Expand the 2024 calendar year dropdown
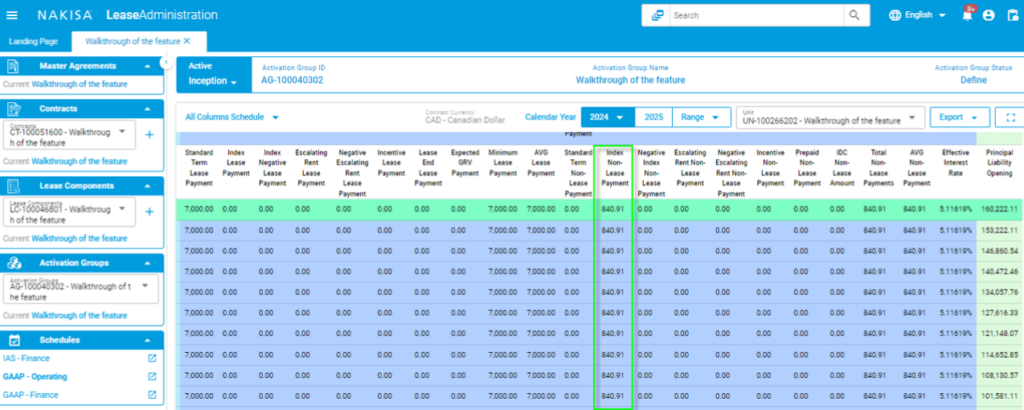Screen dimensions: 1024x410 tap(607, 117)
